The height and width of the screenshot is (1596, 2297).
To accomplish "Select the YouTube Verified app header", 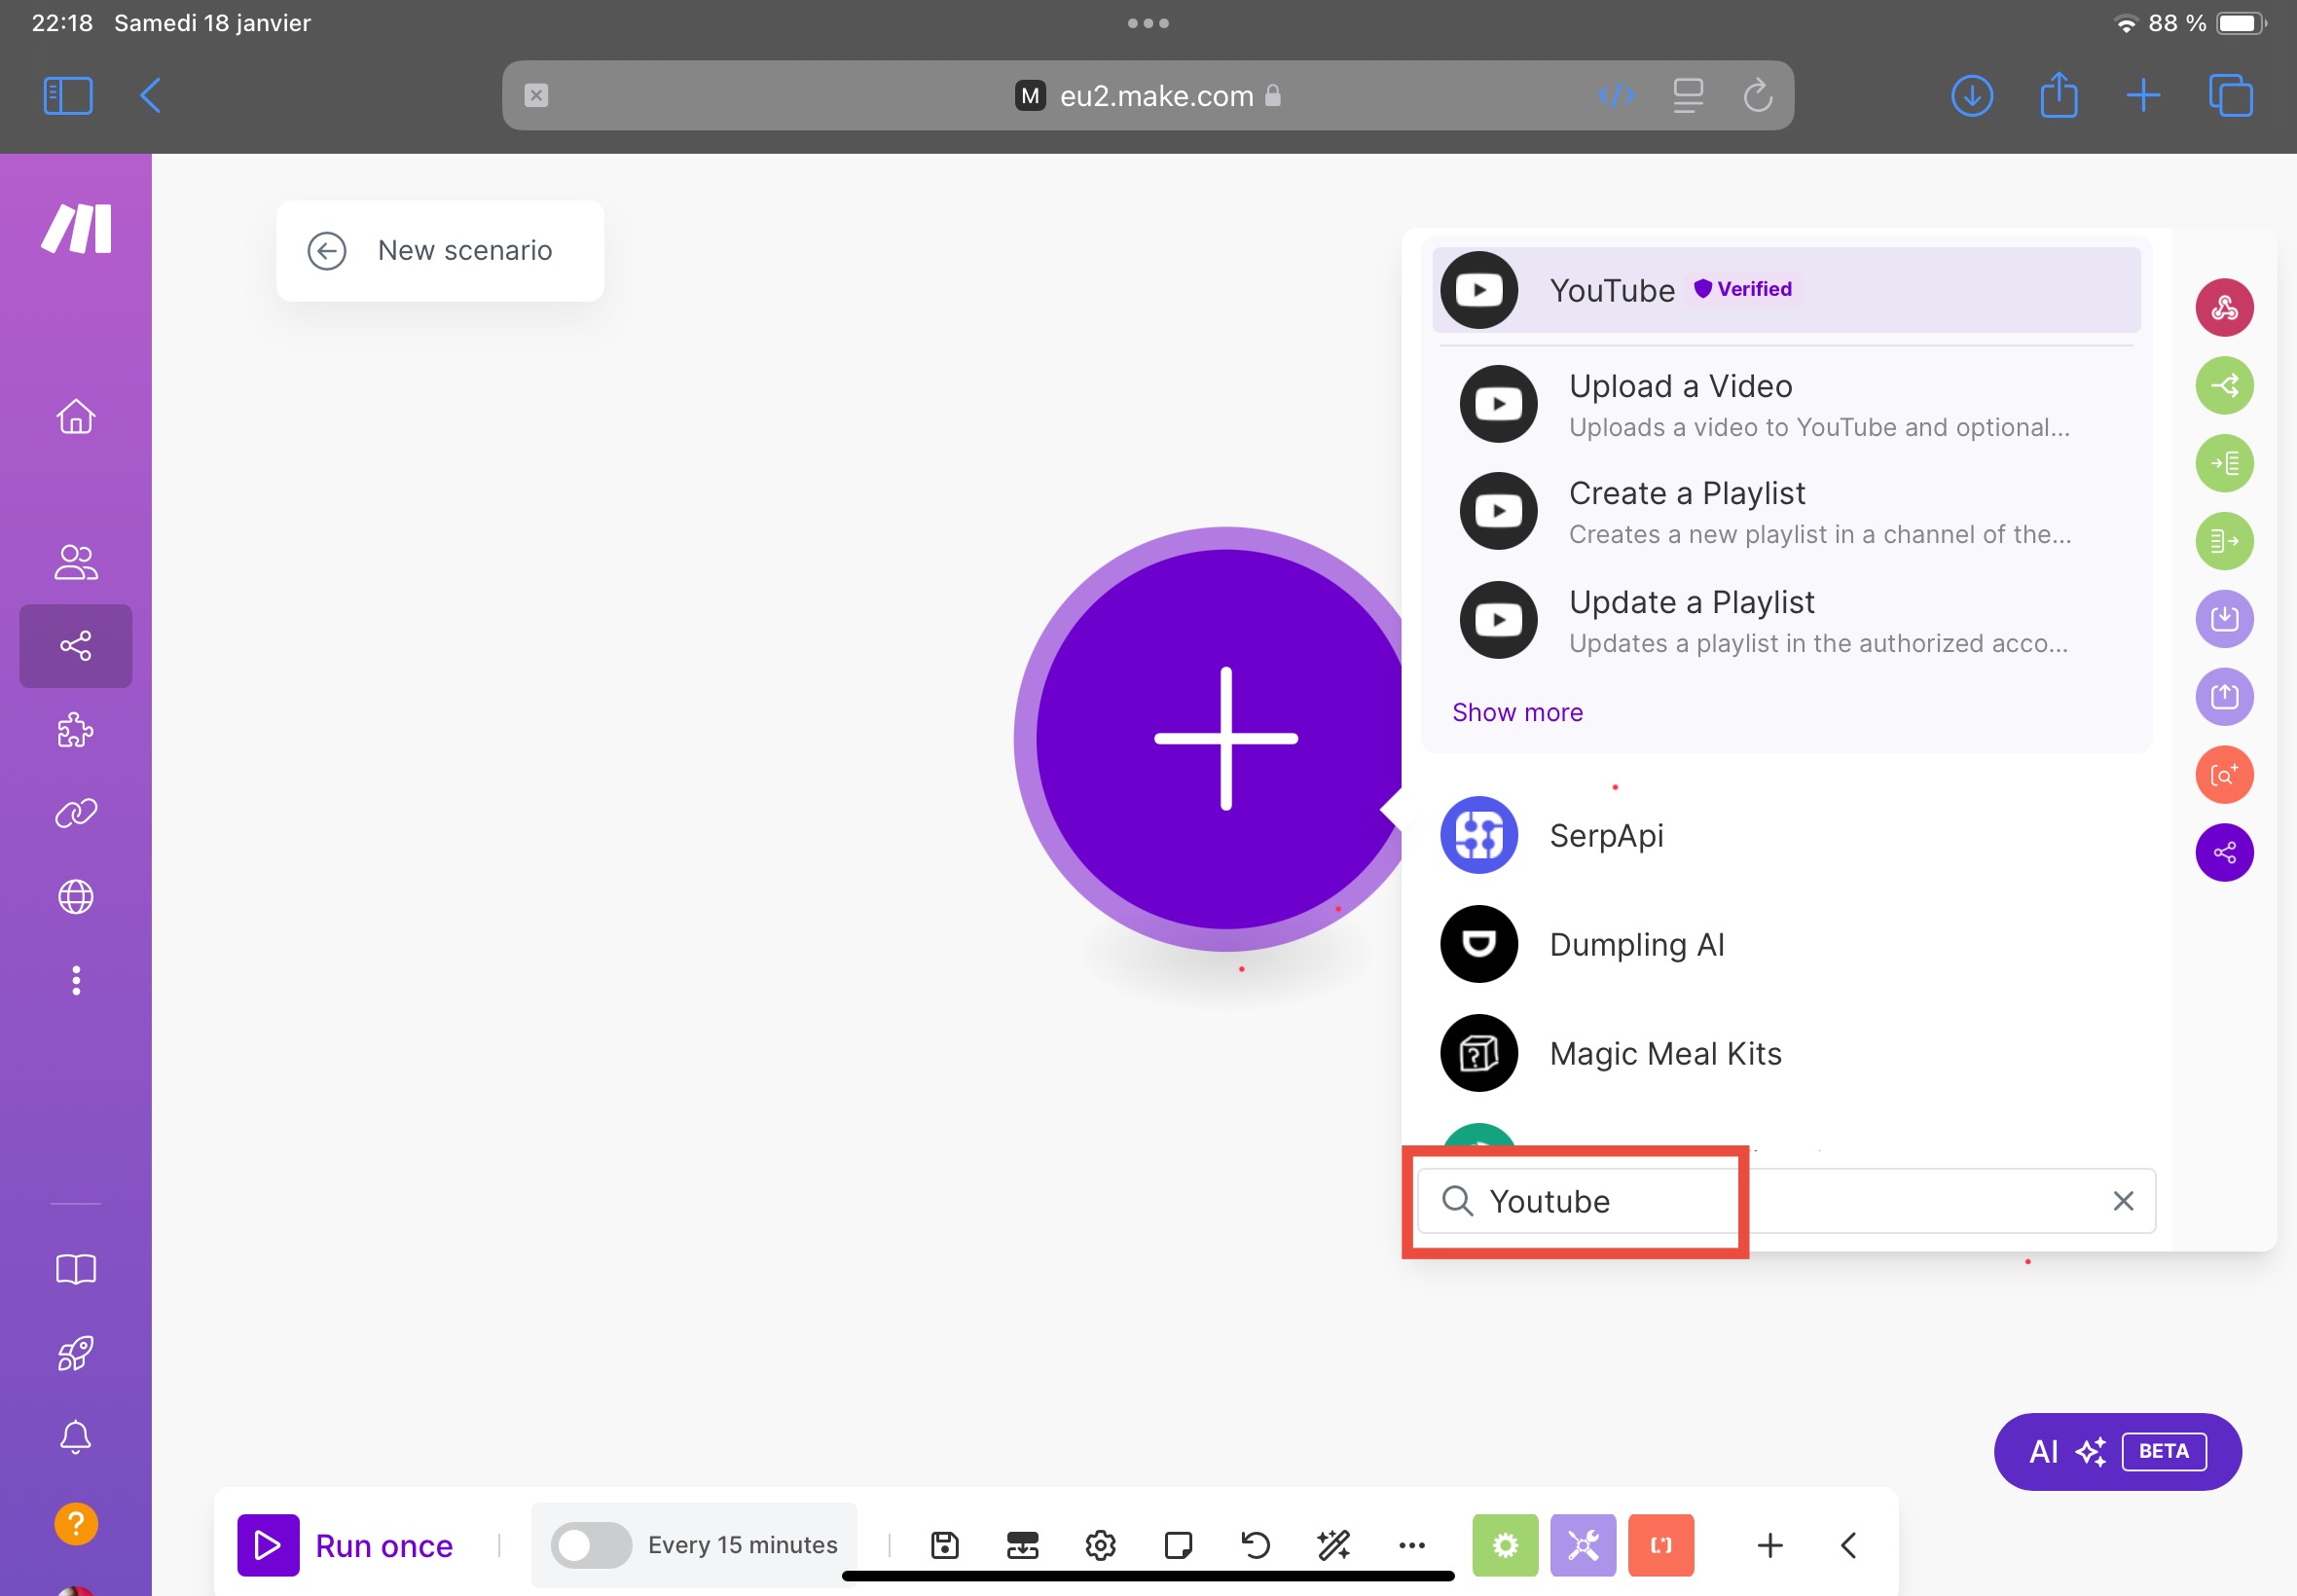I will (x=1786, y=290).
